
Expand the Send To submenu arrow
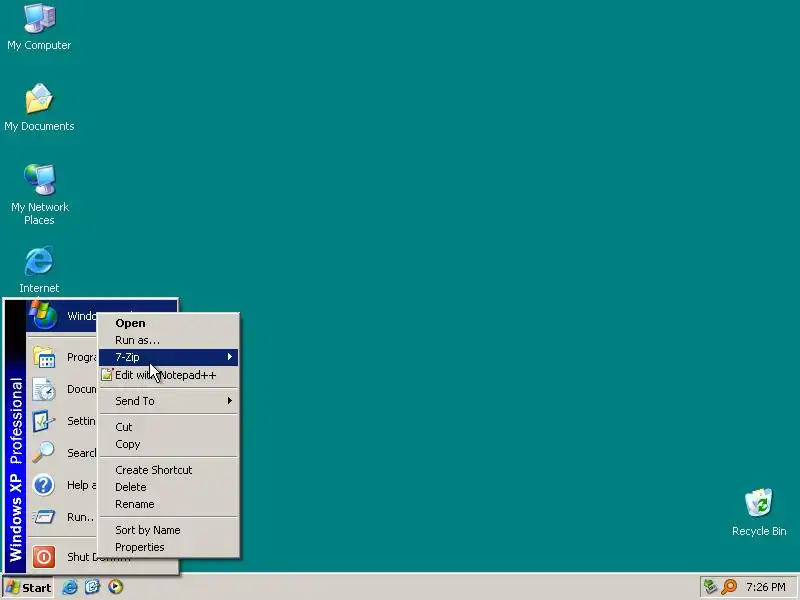click(230, 401)
